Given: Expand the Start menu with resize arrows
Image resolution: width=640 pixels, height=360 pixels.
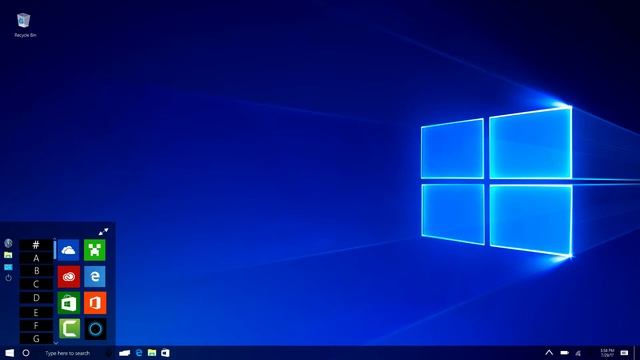Looking at the screenshot, I should pos(103,231).
